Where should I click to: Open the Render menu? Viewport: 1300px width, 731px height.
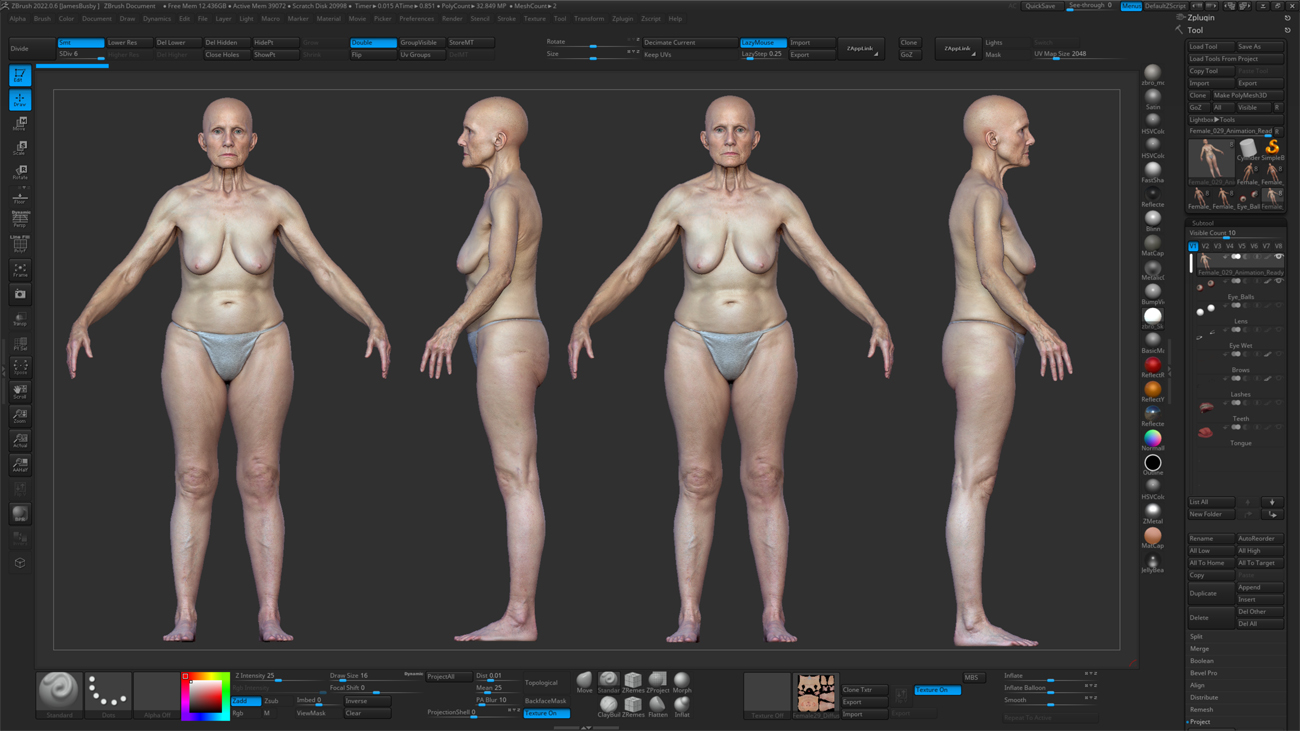click(x=452, y=19)
